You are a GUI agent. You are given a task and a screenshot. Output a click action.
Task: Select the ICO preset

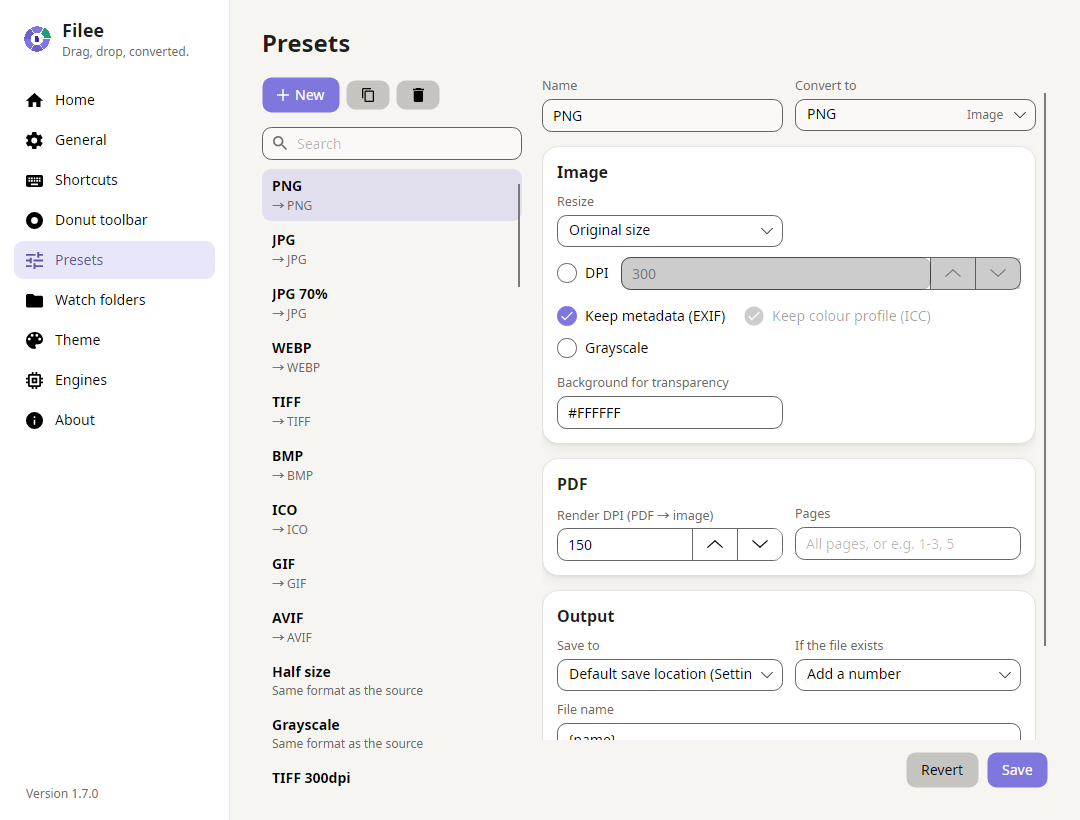coord(391,519)
